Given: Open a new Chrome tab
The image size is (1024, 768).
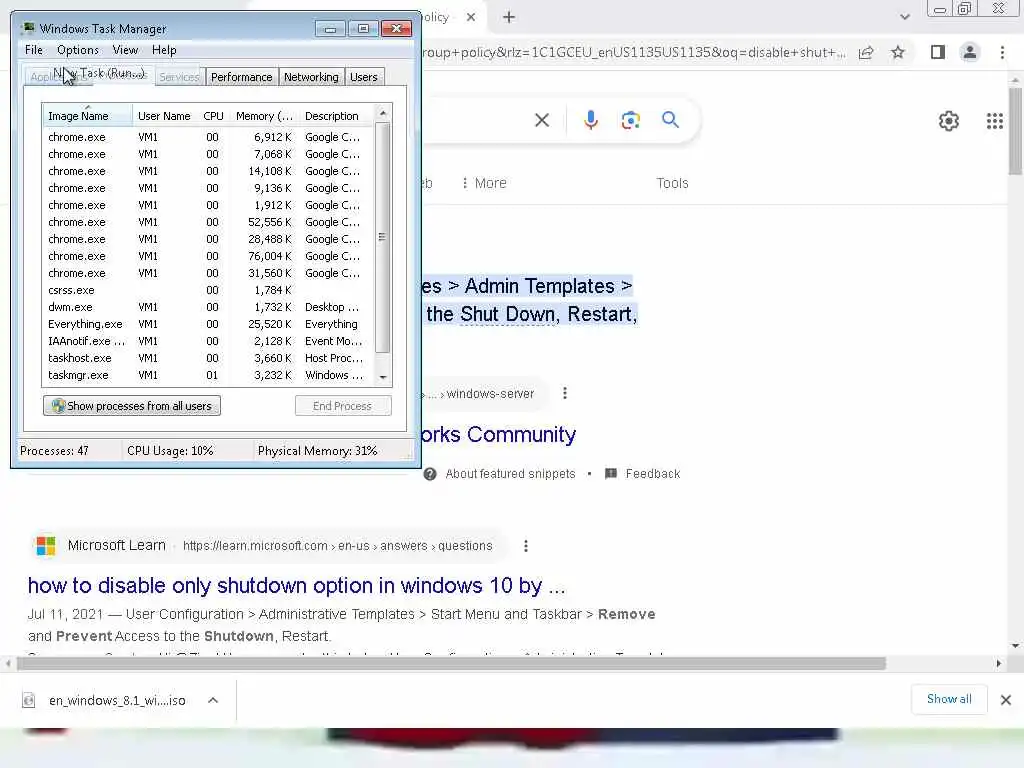Looking at the screenshot, I should pos(509,18).
